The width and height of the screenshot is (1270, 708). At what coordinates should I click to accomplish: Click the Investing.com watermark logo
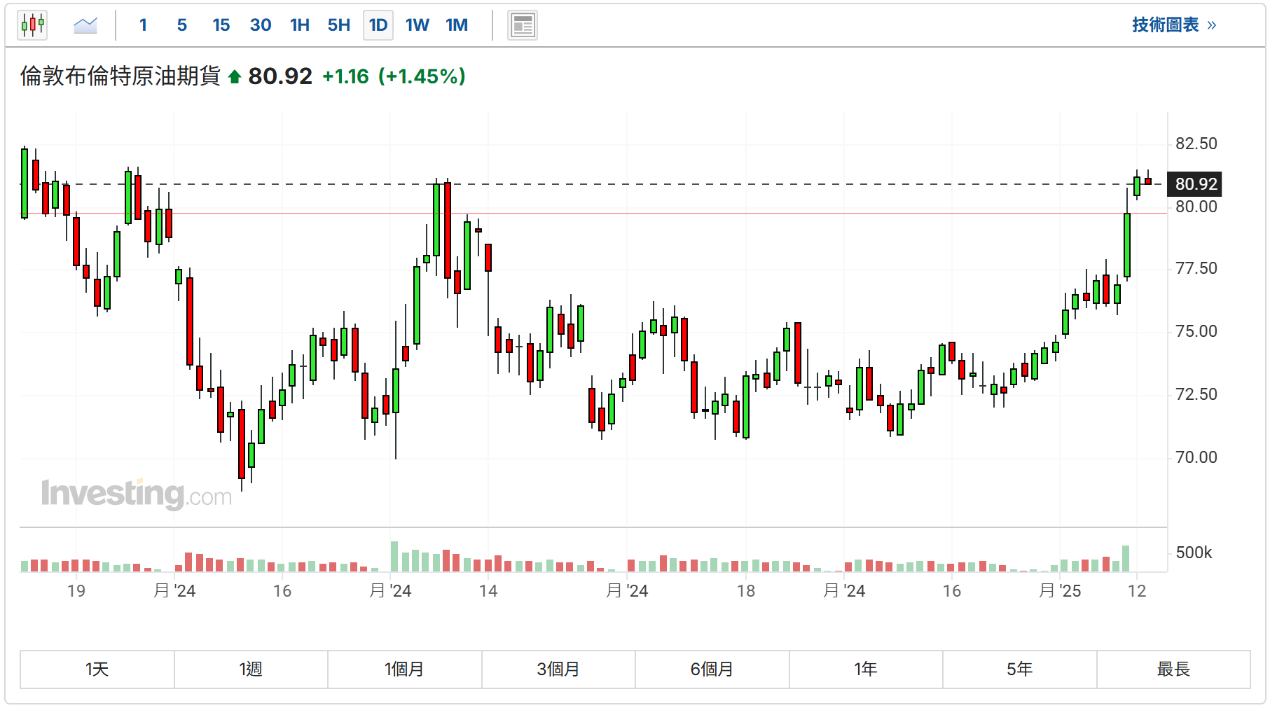[x=136, y=494]
